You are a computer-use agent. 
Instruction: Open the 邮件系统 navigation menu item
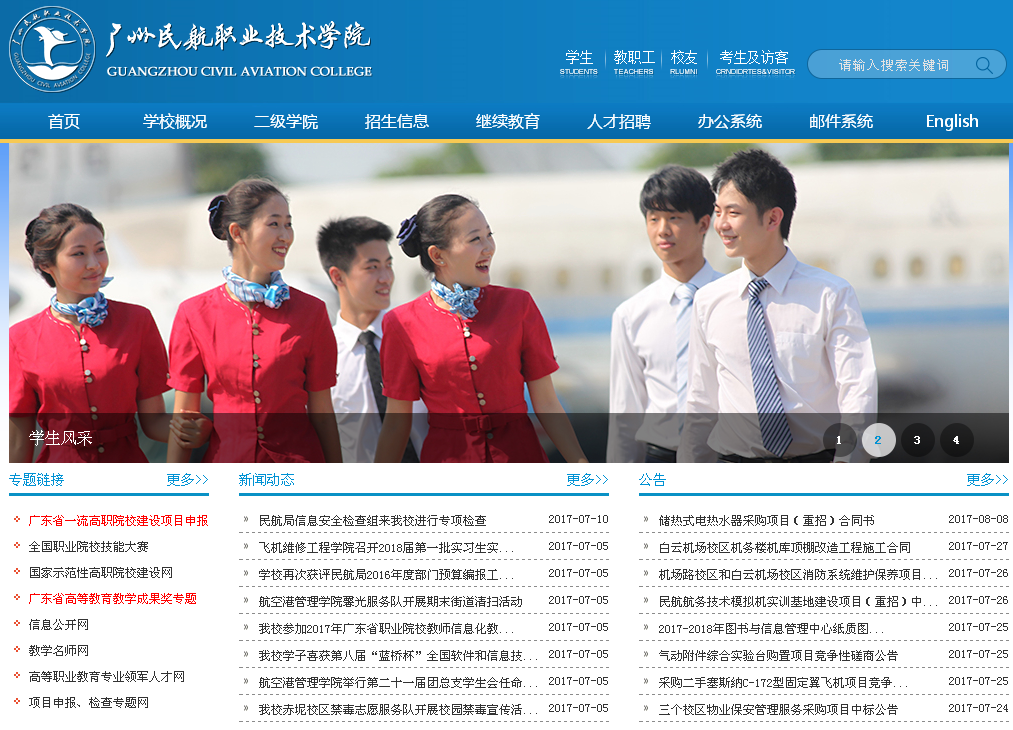pos(841,122)
